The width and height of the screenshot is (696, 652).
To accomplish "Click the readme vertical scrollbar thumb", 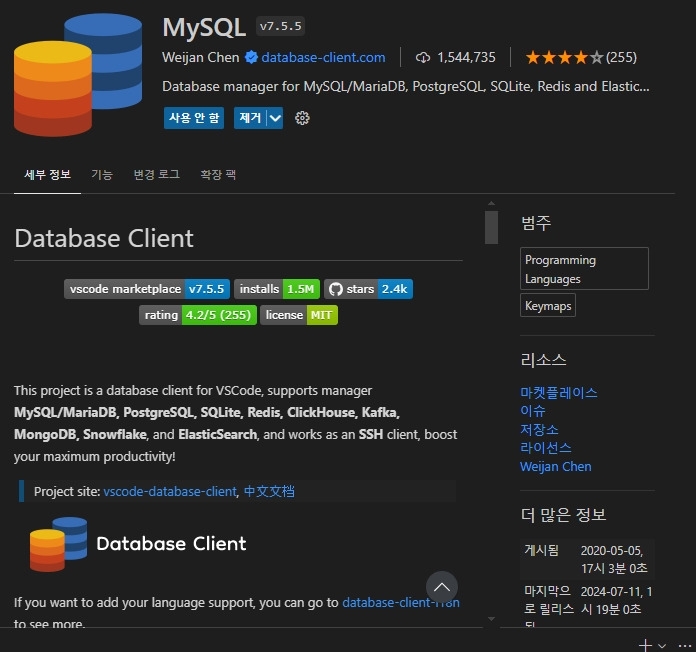I will pos(491,227).
